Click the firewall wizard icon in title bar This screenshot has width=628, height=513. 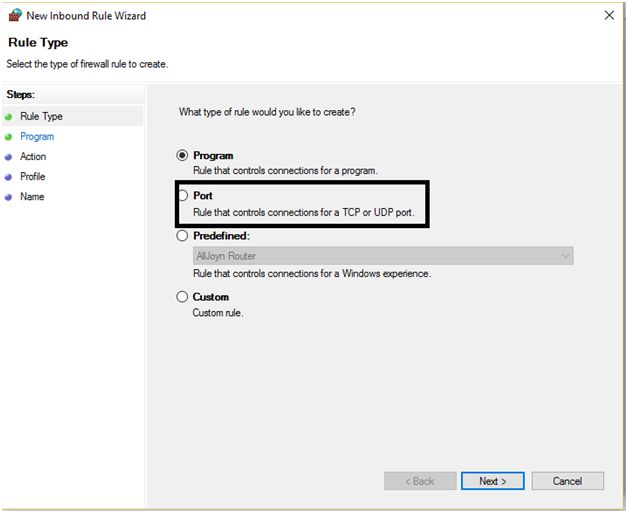point(14,16)
